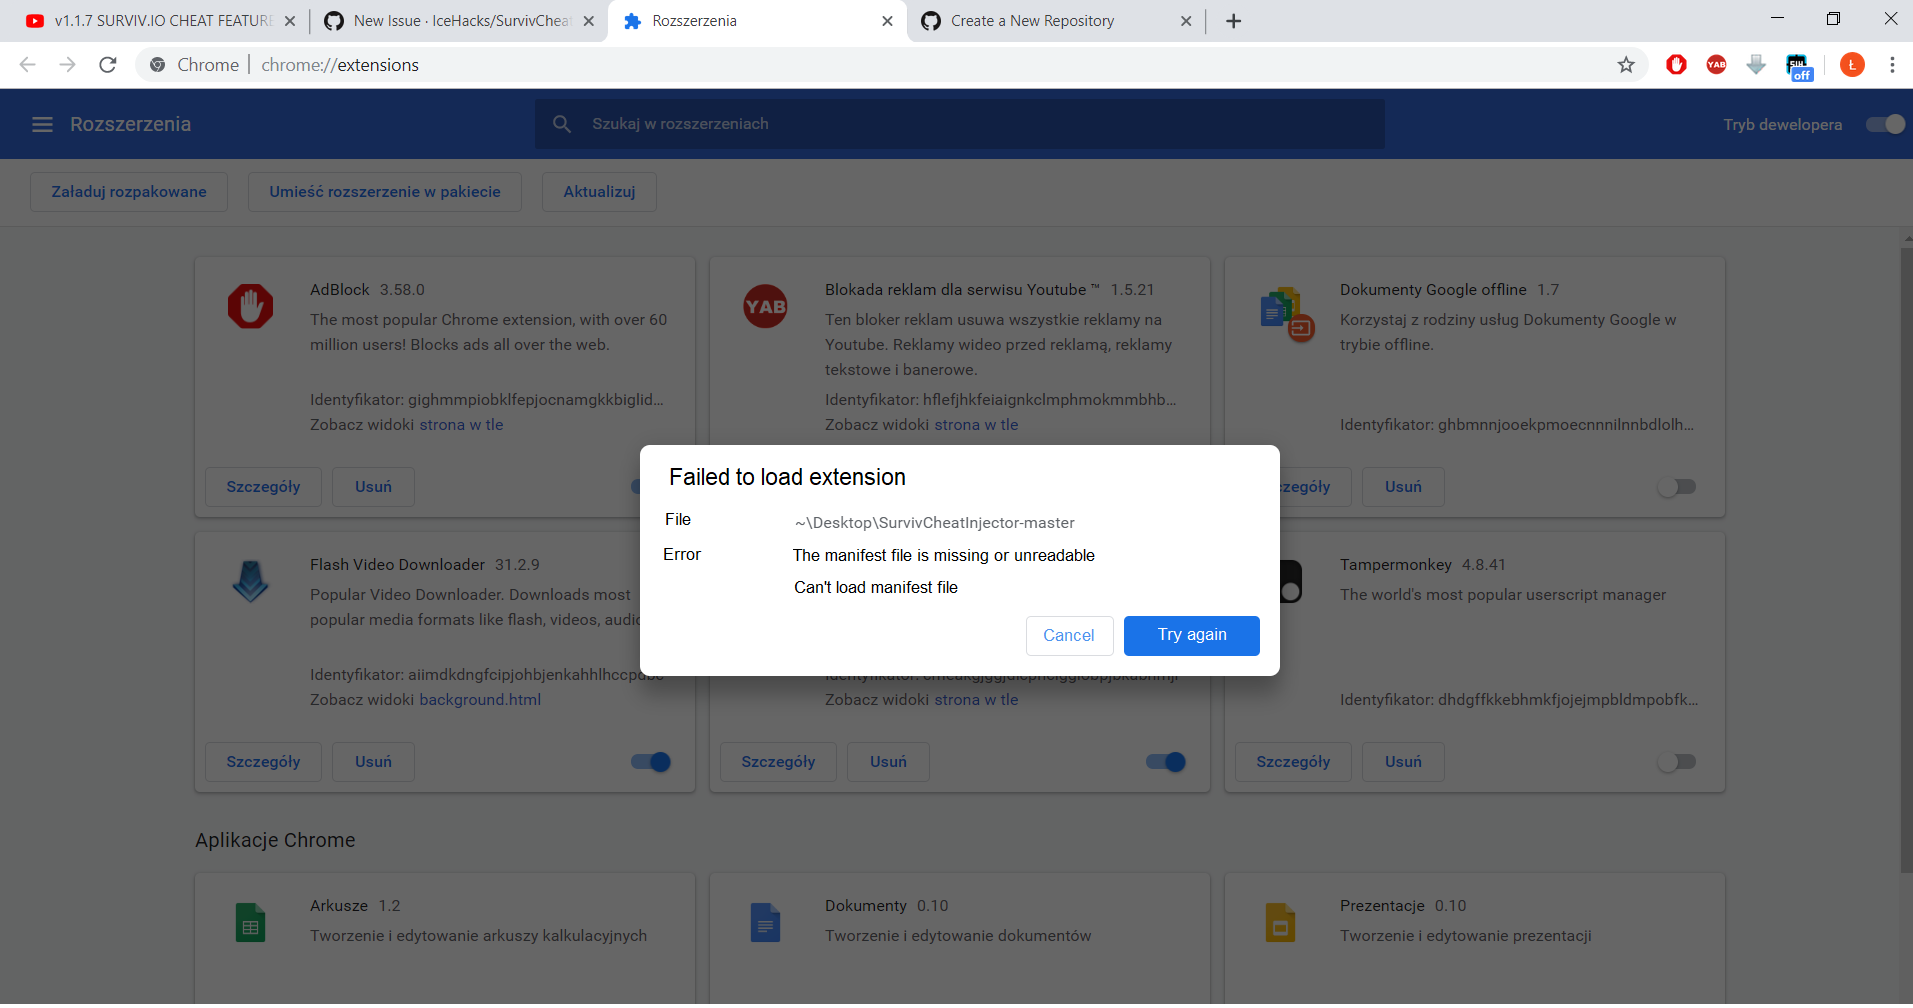Click the Flash Video Downloader arrow icon
The image size is (1913, 1008).
[x=250, y=581]
